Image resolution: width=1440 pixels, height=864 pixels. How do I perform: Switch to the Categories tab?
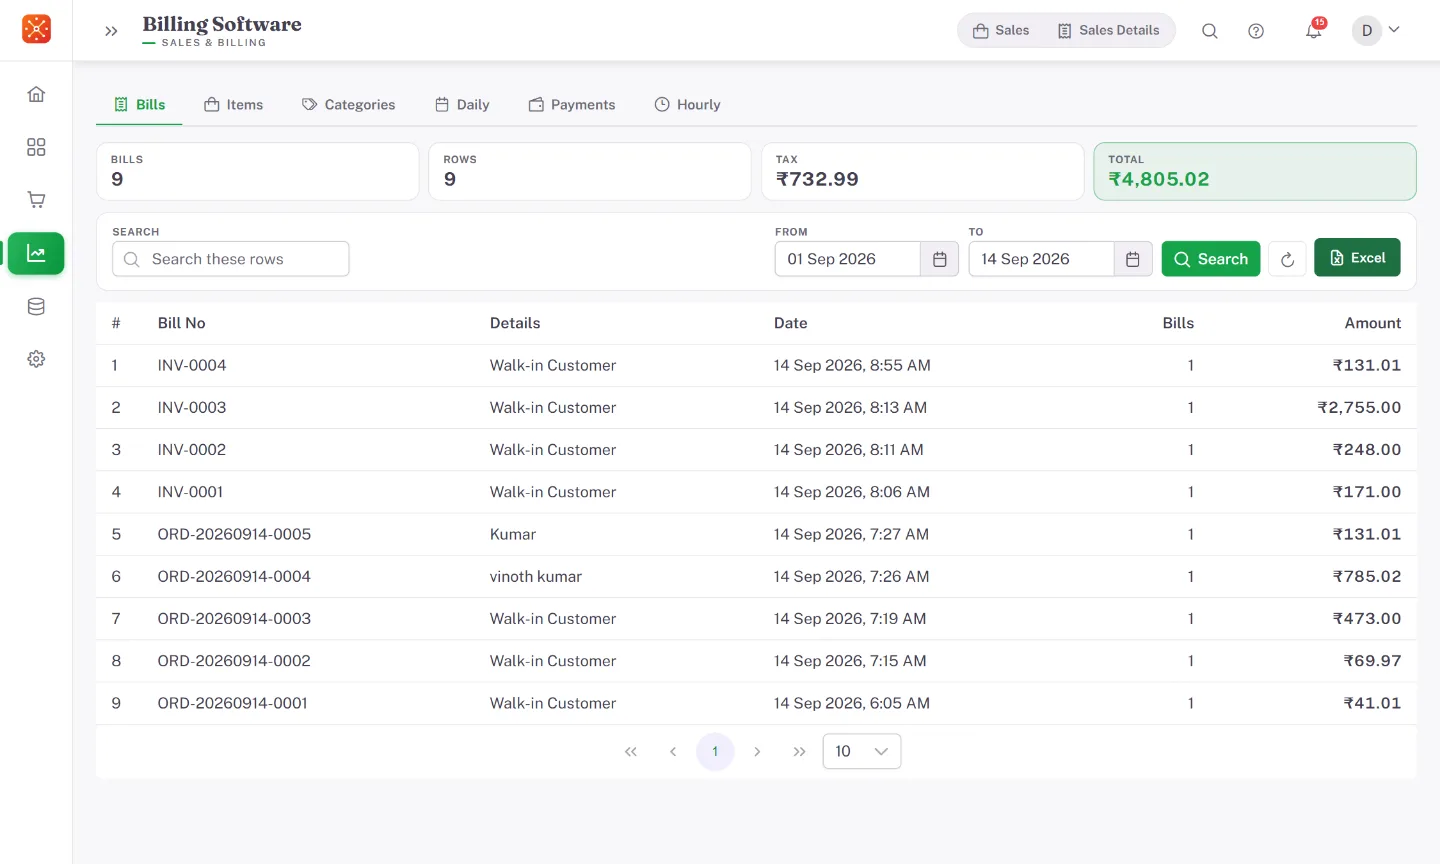(349, 105)
